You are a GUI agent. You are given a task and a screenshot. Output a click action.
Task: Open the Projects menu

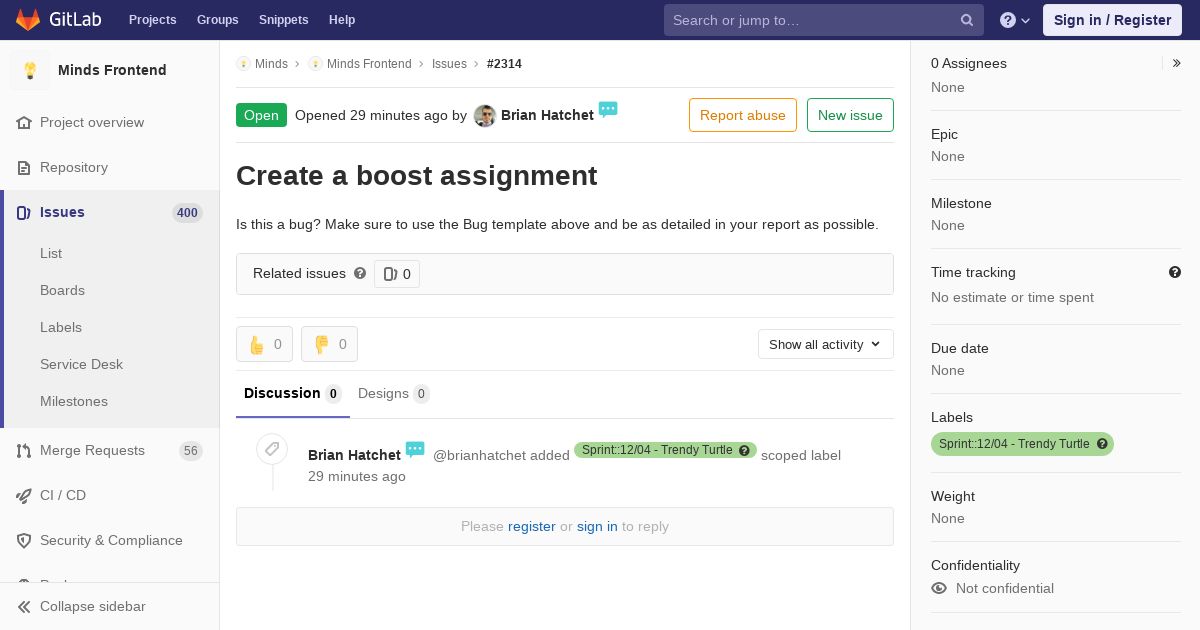[153, 20]
